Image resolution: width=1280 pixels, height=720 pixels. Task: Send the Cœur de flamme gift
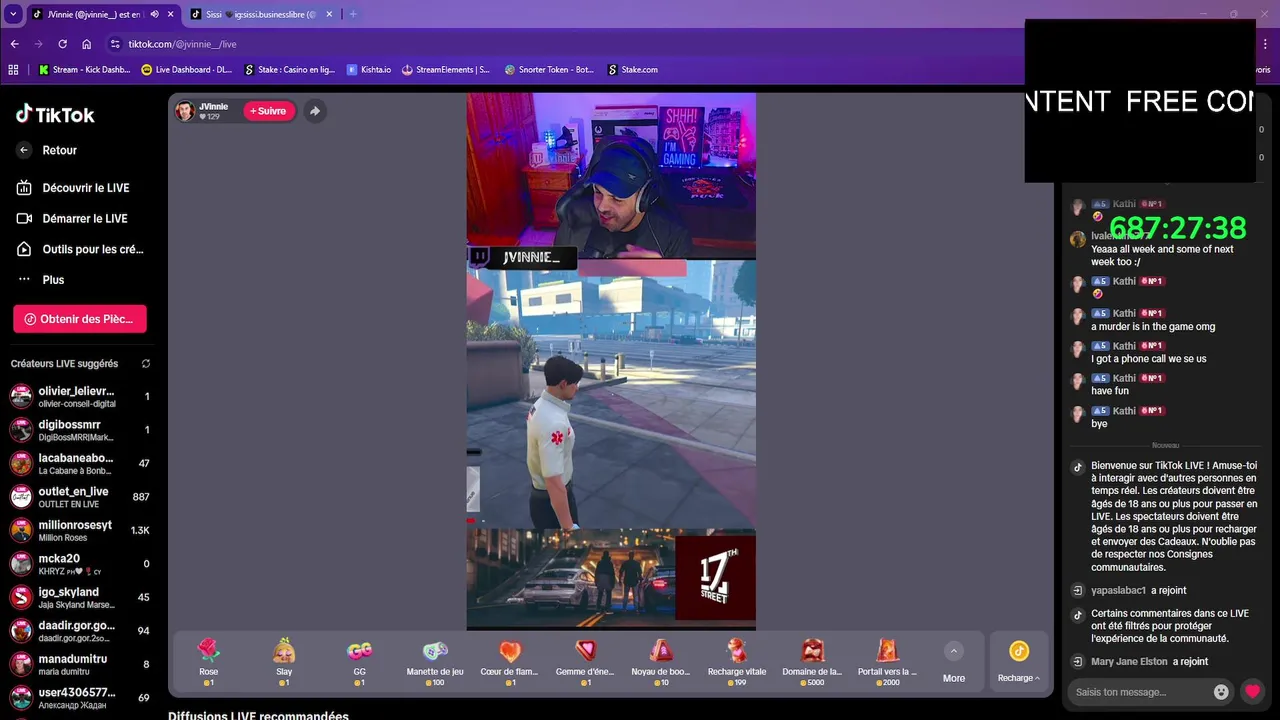pos(510,661)
